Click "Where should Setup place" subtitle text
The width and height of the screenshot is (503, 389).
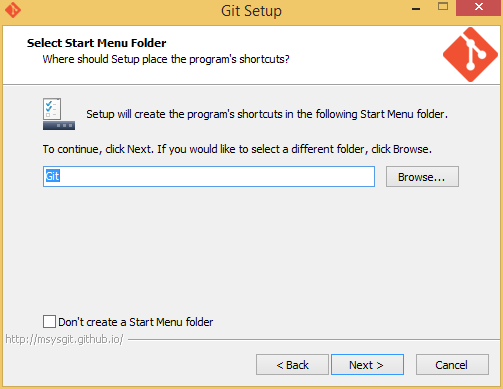click(166, 59)
